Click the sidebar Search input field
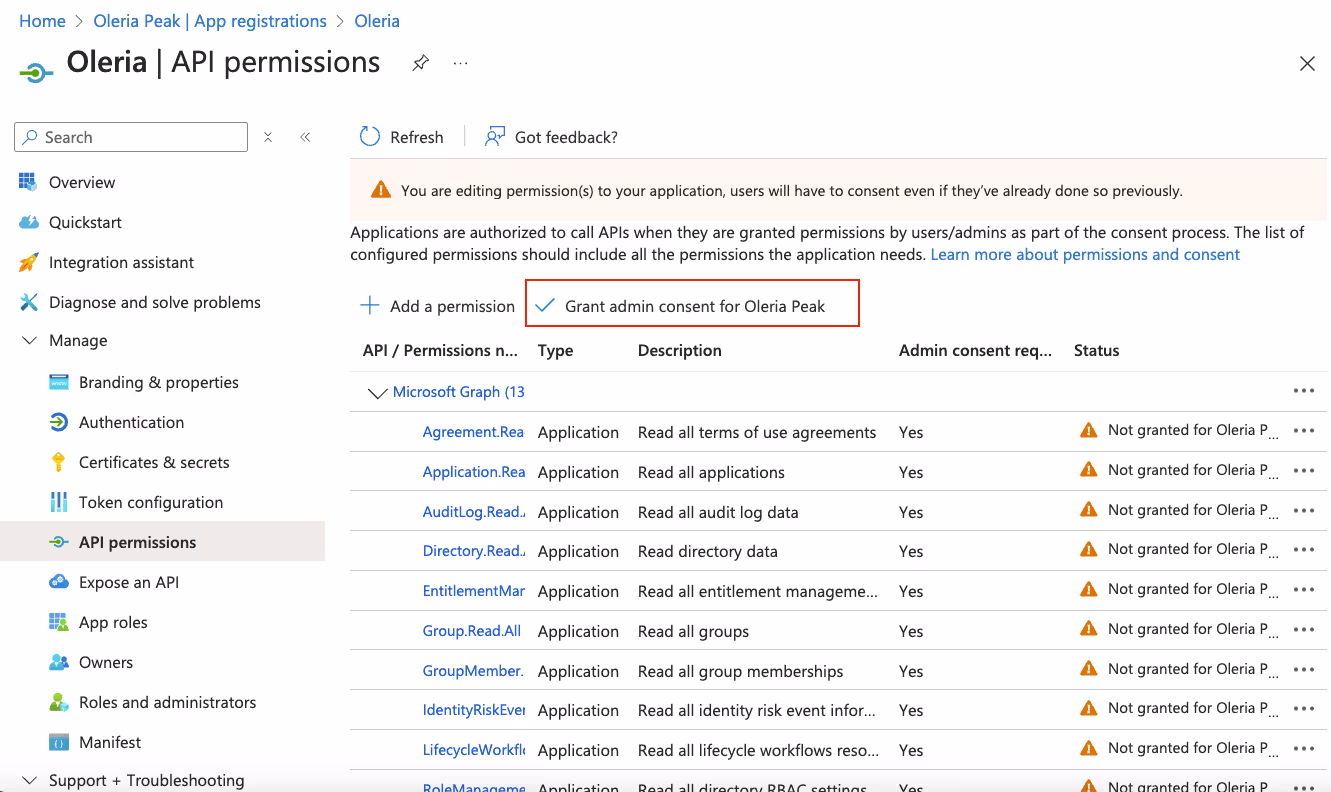The image size is (1331, 792). pyautogui.click(x=131, y=137)
